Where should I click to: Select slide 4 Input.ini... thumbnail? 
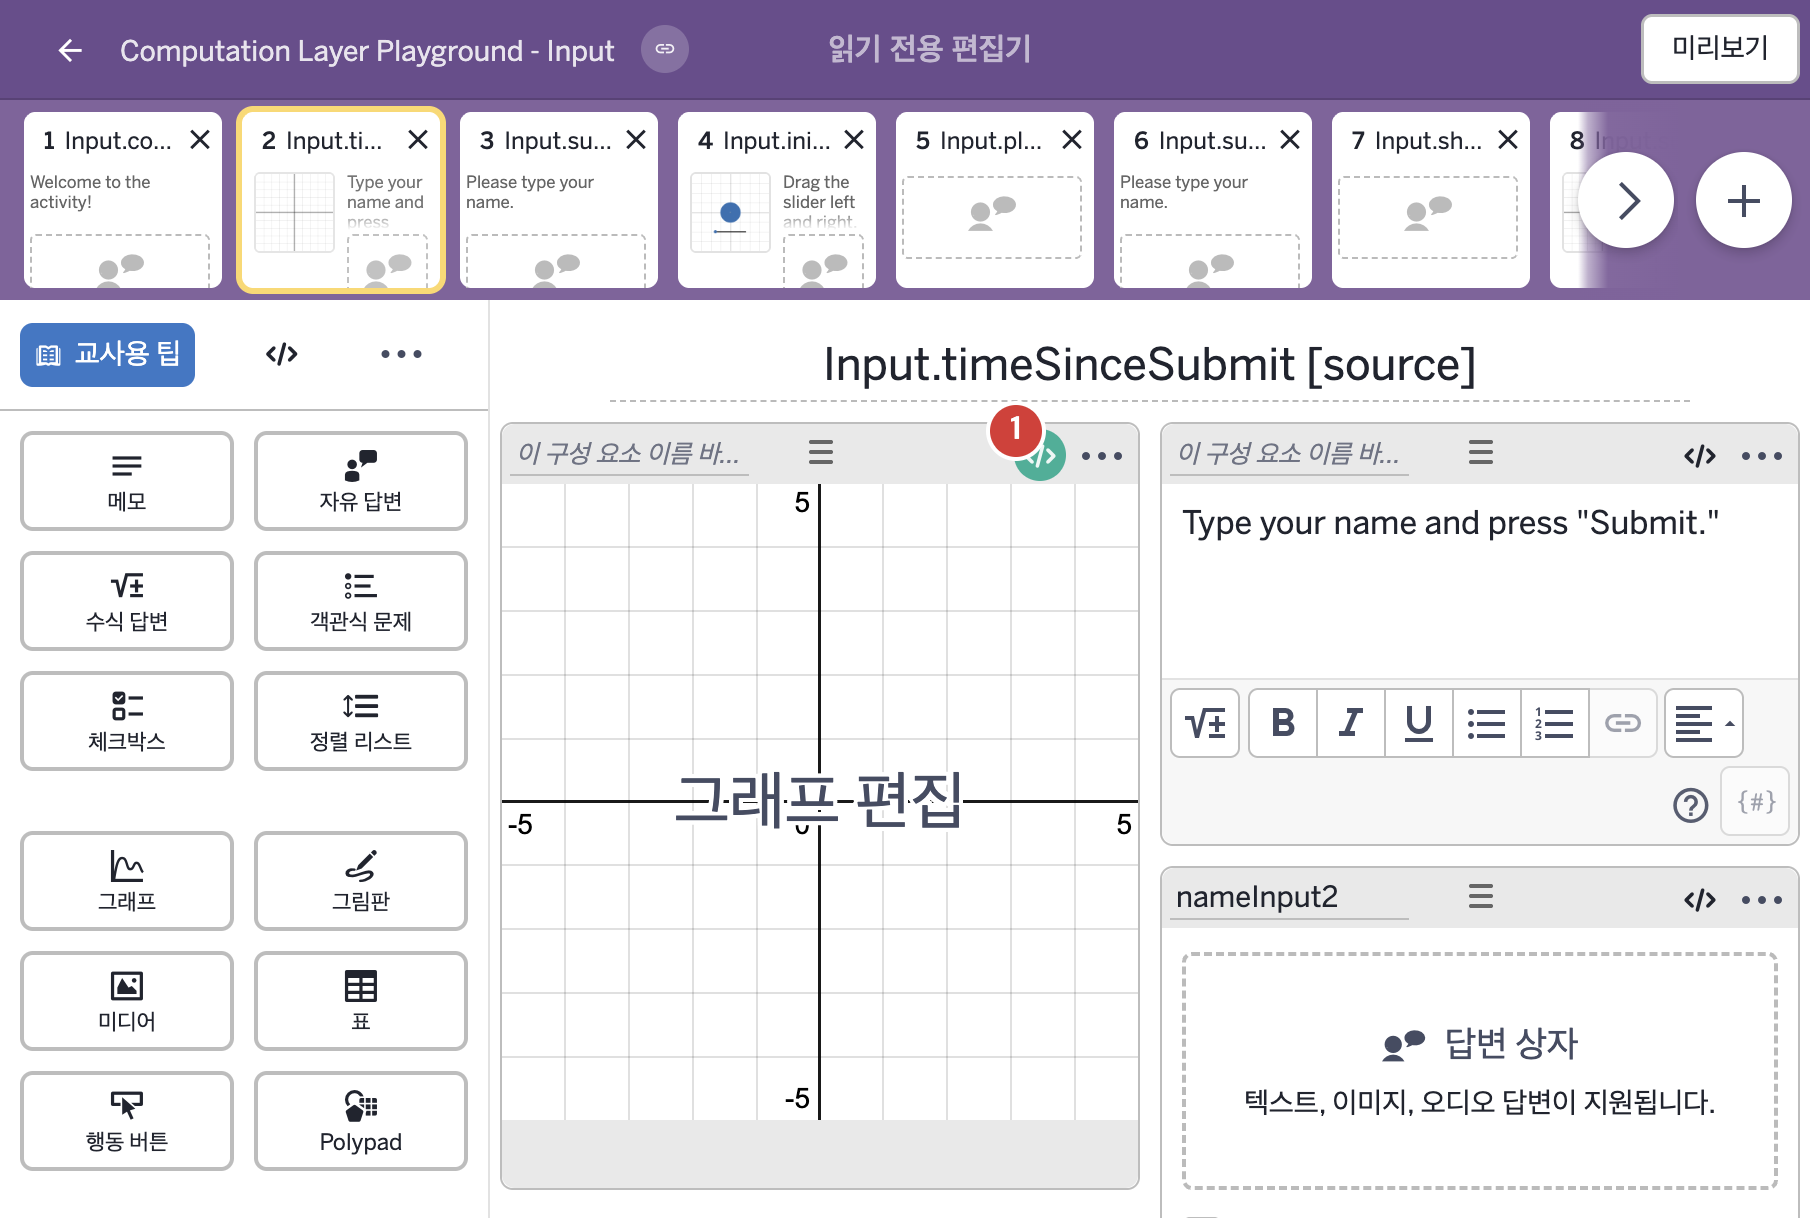coord(777,200)
